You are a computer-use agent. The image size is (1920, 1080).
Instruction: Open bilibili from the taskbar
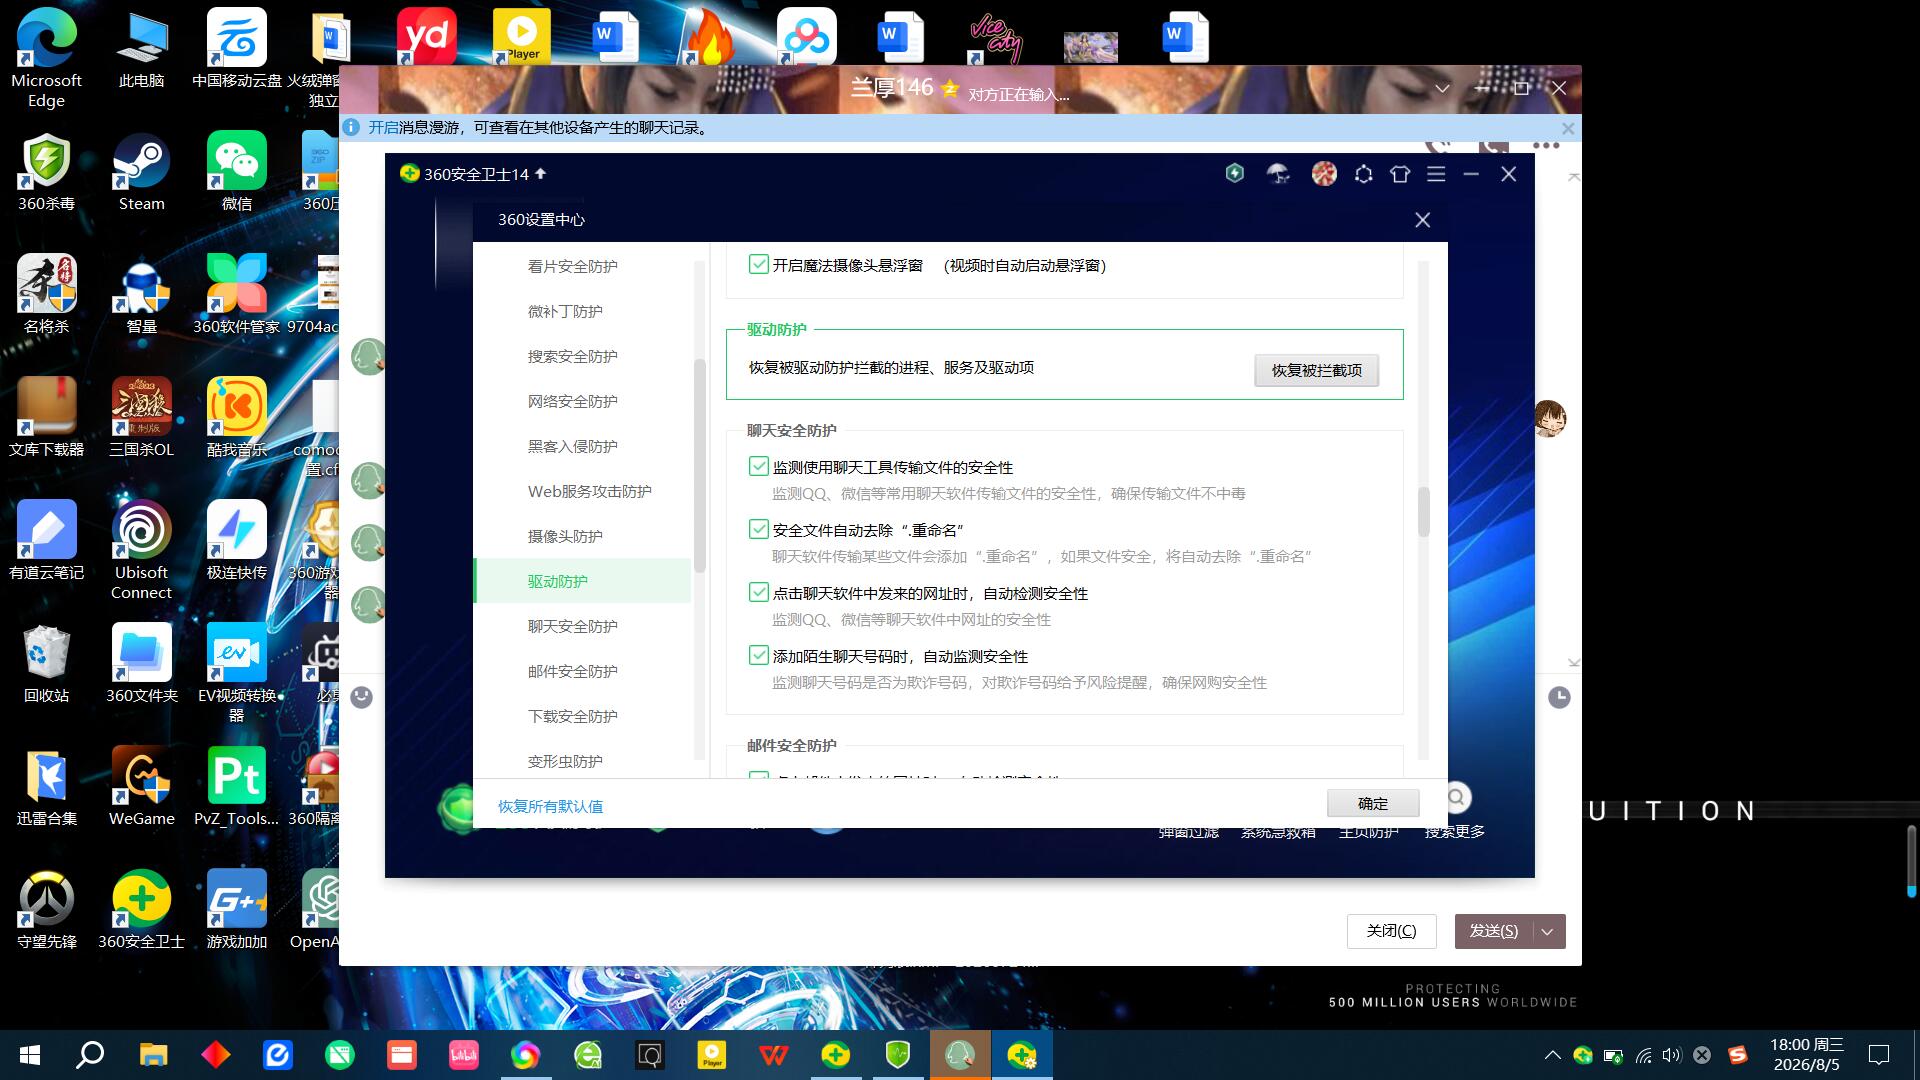(x=464, y=1055)
